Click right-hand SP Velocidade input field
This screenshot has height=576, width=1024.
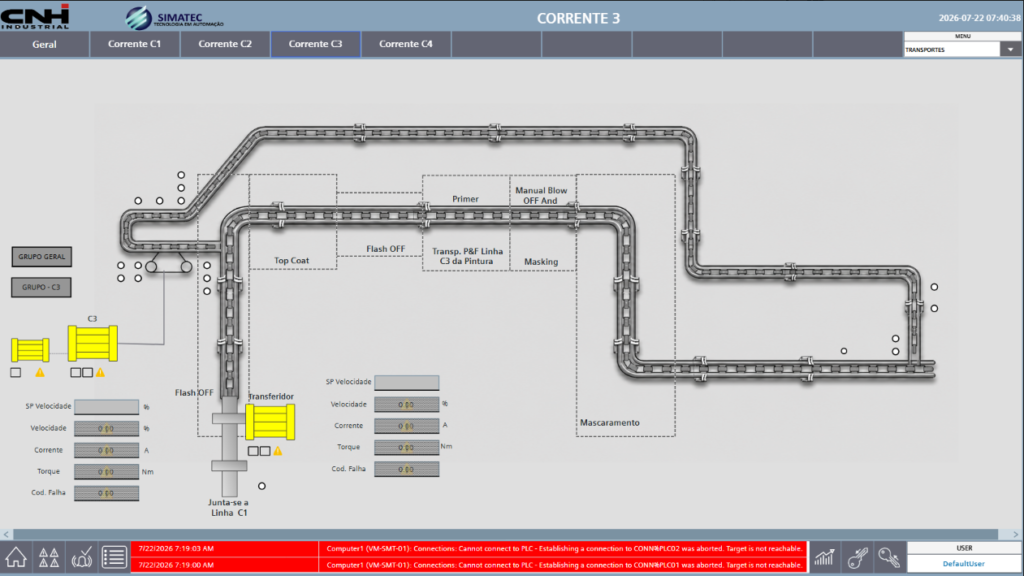(x=406, y=382)
